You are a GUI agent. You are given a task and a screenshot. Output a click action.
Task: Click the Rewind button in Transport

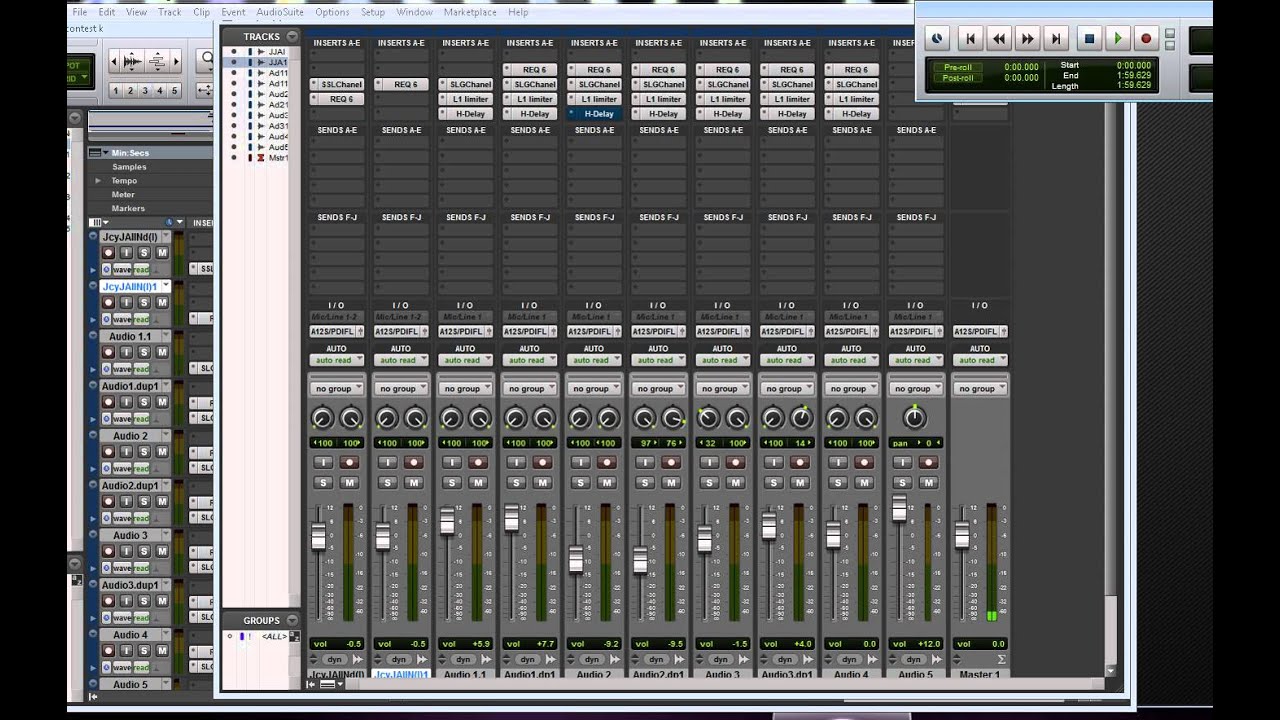998,39
